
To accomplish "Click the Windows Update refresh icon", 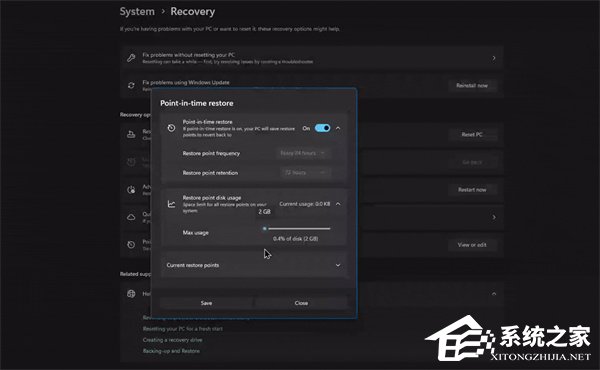I will coord(131,86).
